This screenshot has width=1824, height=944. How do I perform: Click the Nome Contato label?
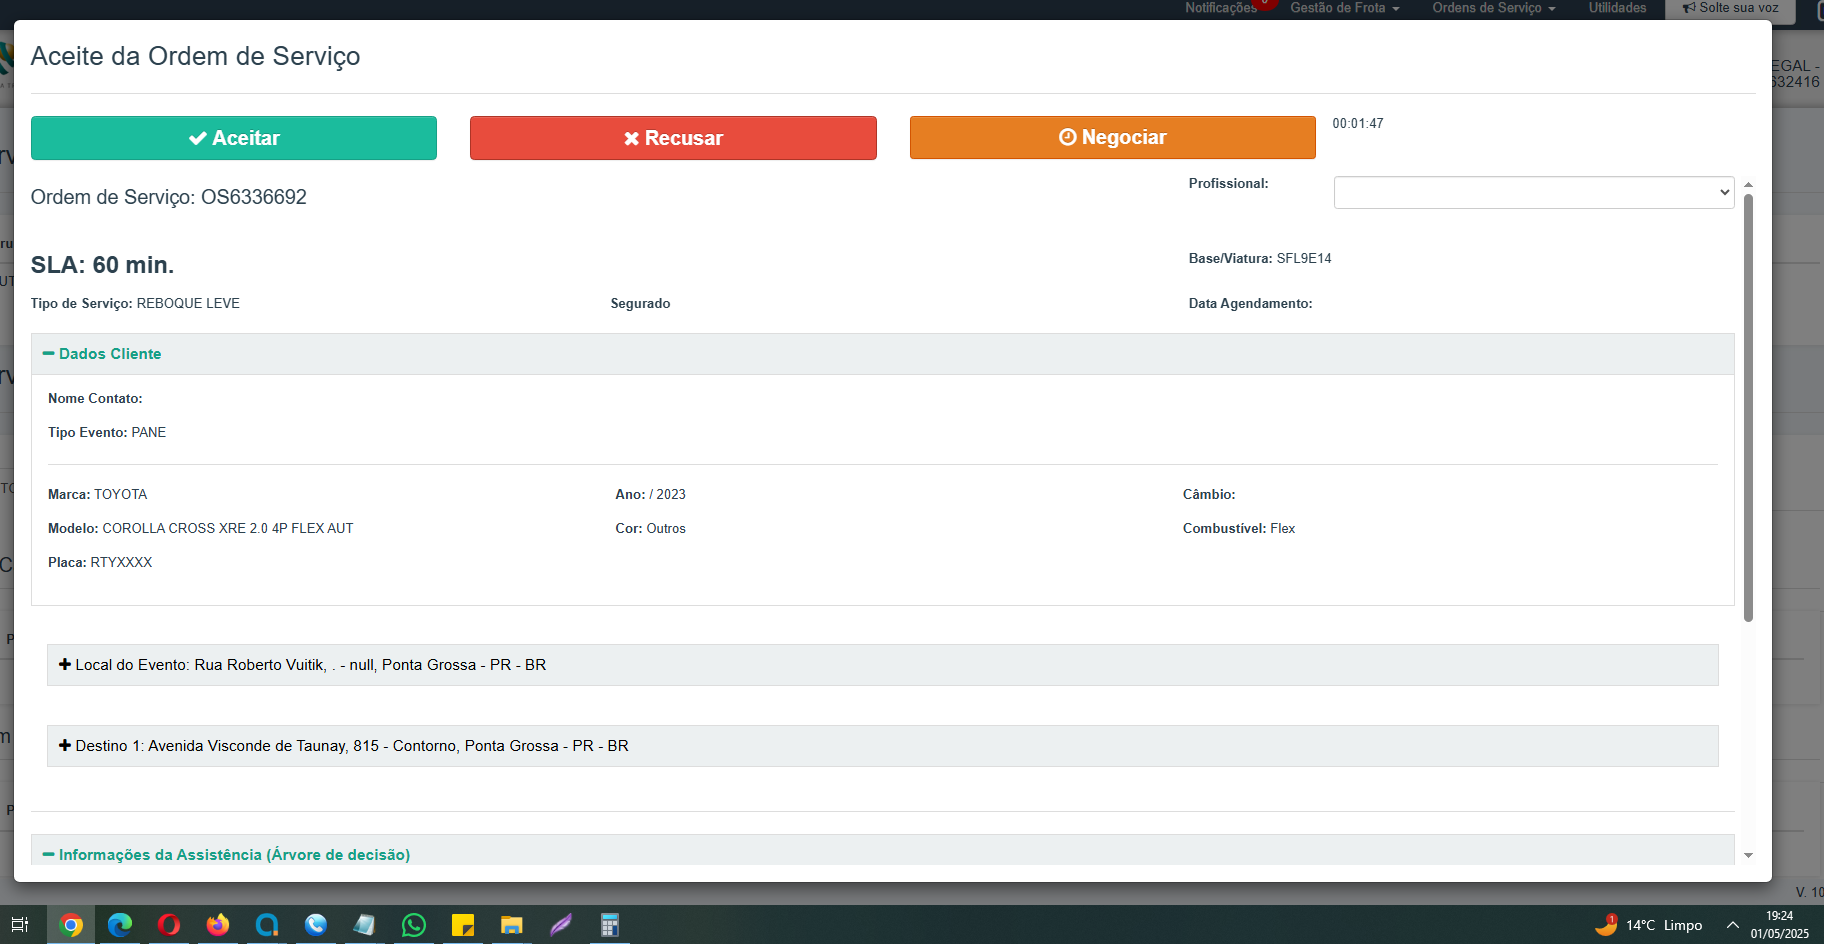point(95,399)
